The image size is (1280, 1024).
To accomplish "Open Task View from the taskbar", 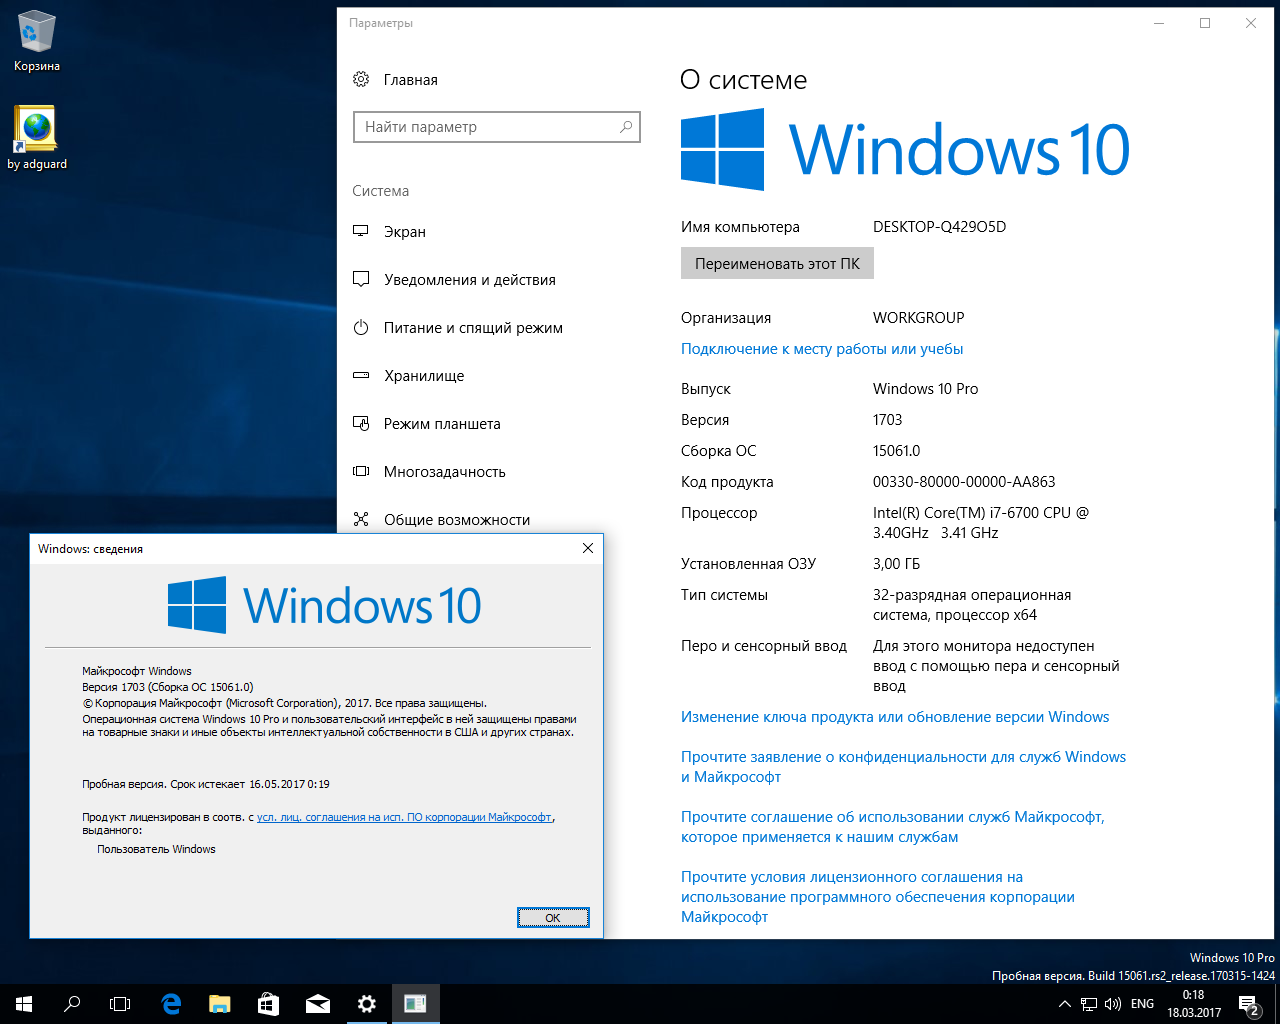I will 120,1004.
